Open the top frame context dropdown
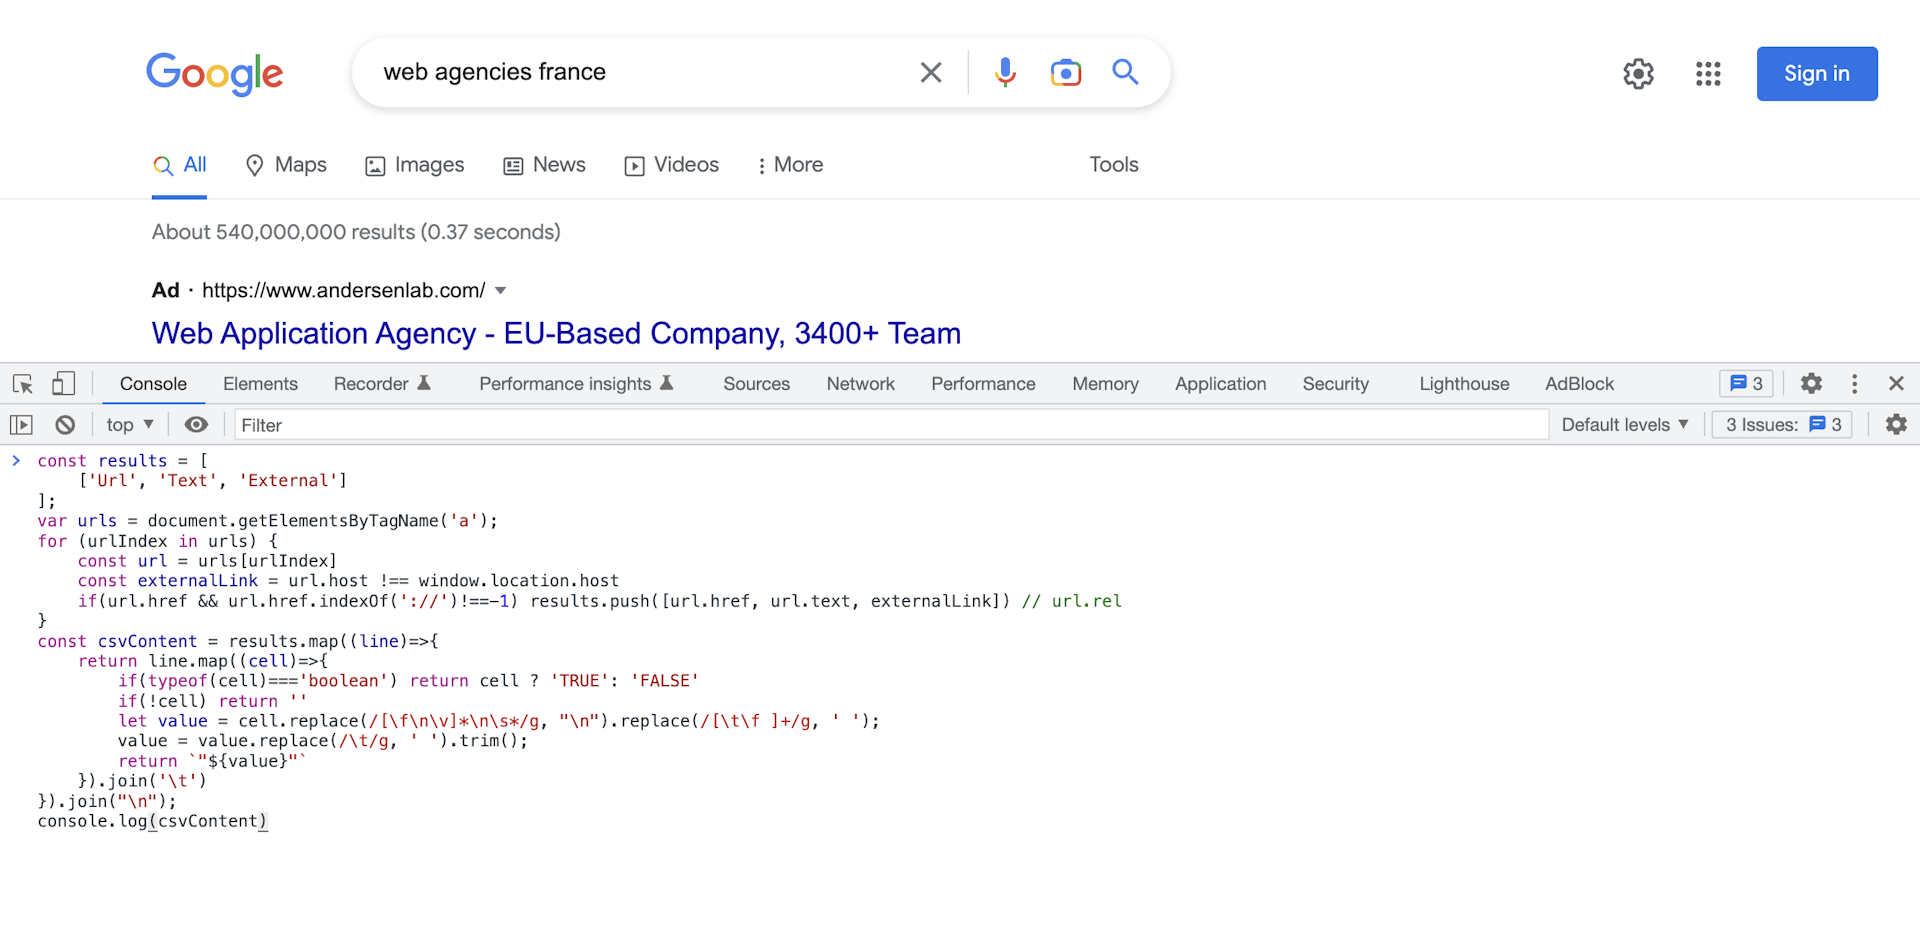The width and height of the screenshot is (1920, 936). (x=128, y=424)
